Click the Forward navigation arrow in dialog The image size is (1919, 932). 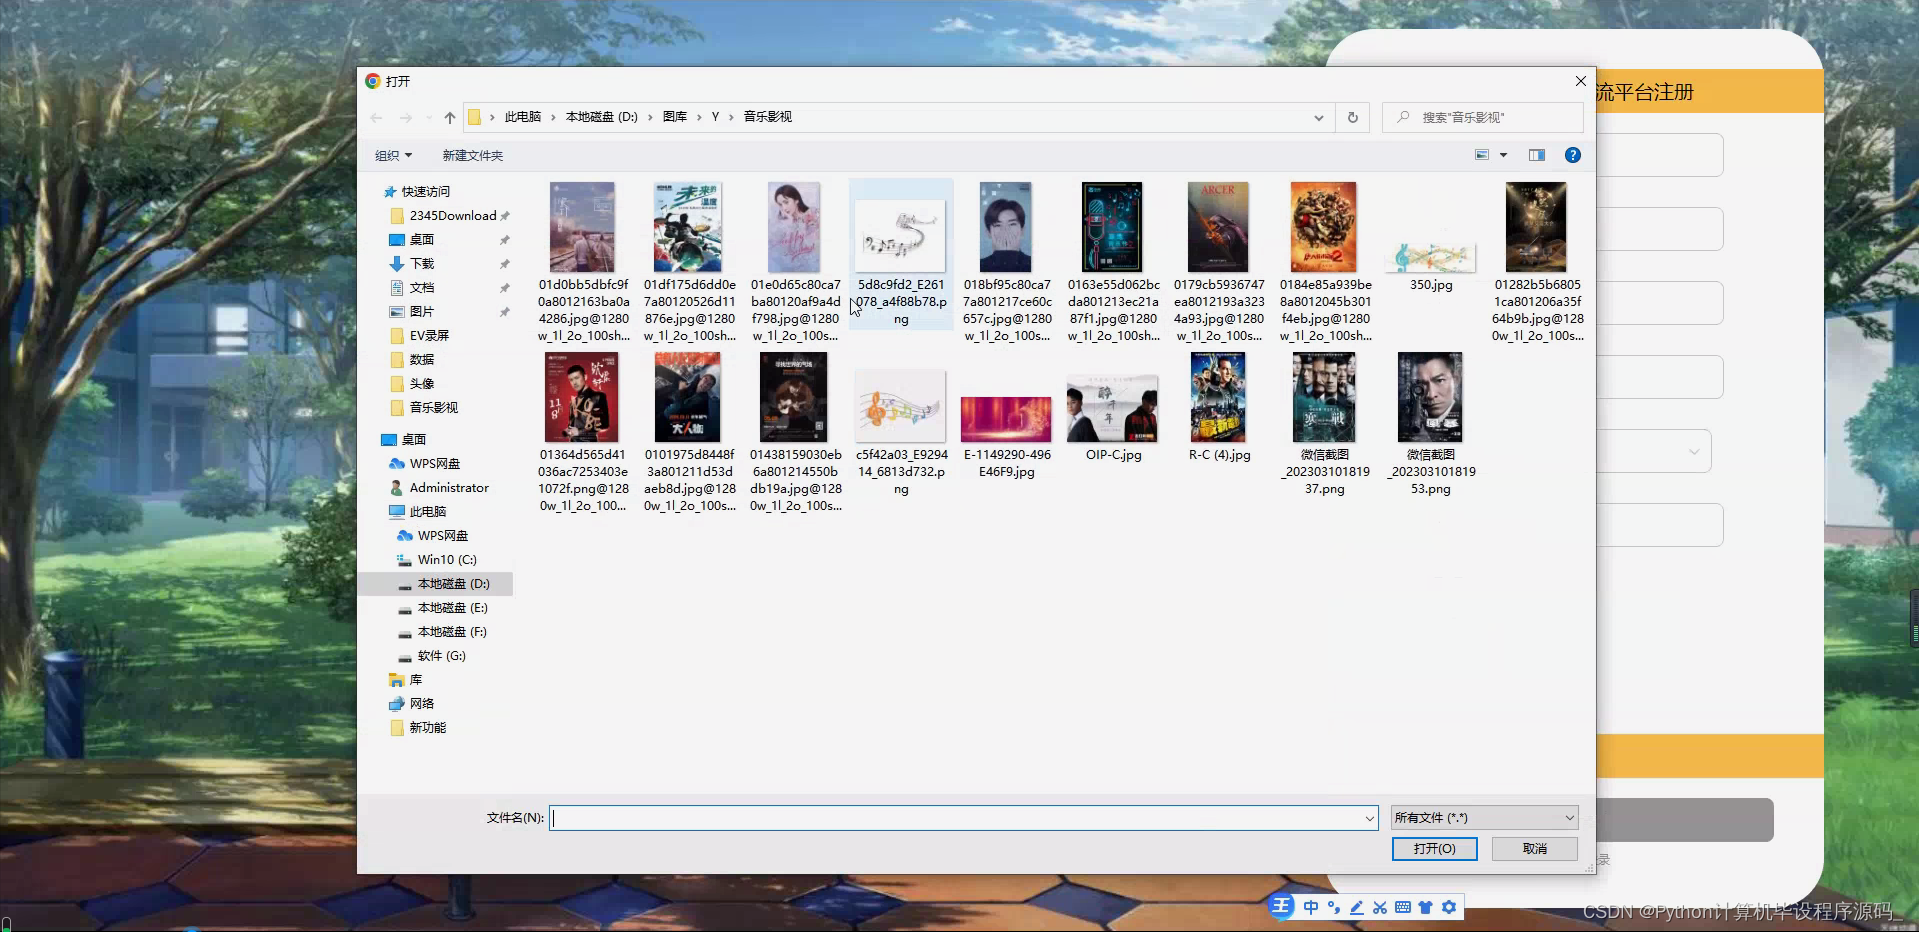click(x=405, y=118)
